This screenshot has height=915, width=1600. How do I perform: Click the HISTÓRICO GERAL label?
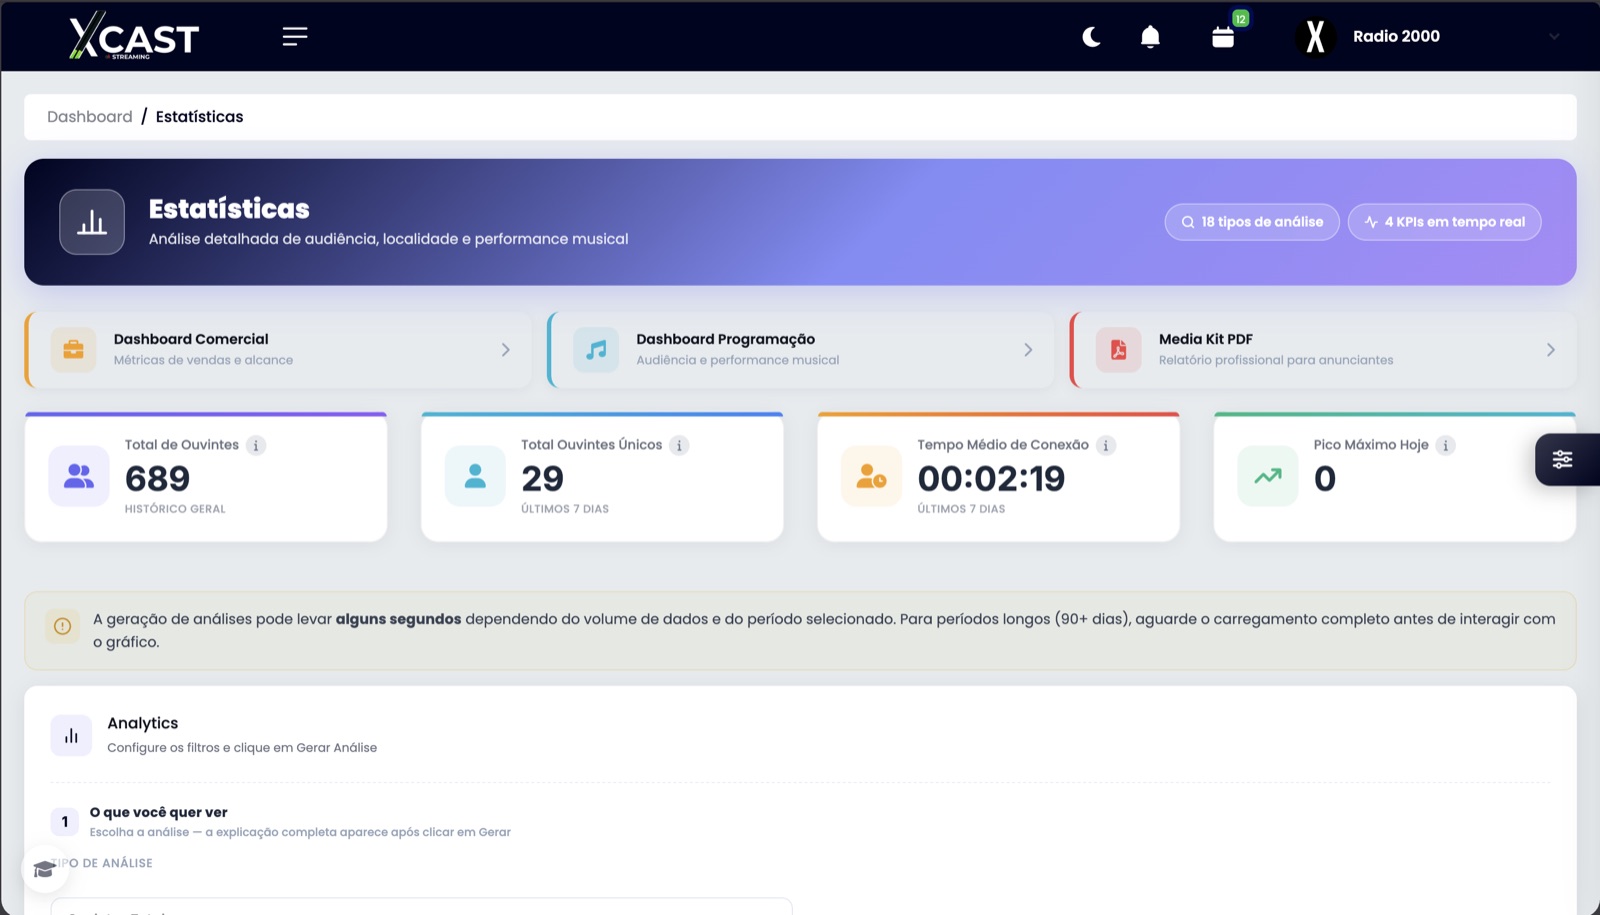pyautogui.click(x=175, y=509)
